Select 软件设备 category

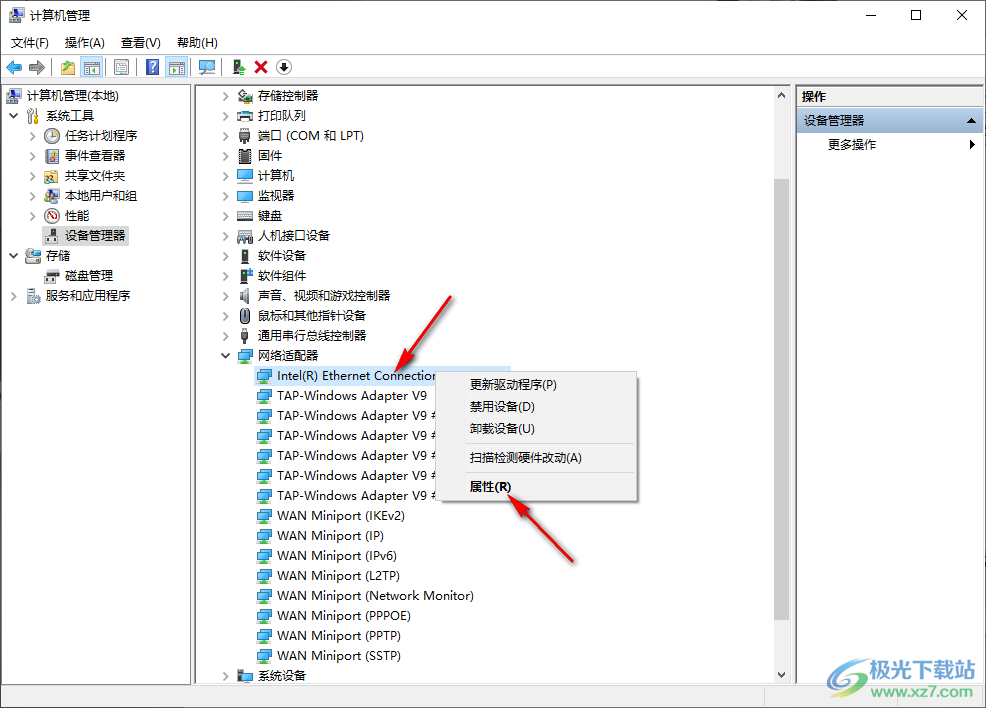282,256
